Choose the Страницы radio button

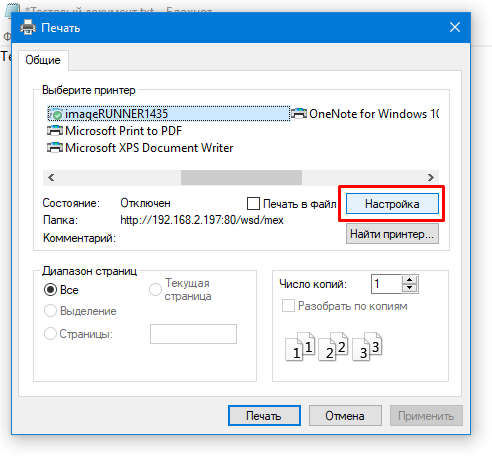click(50, 333)
